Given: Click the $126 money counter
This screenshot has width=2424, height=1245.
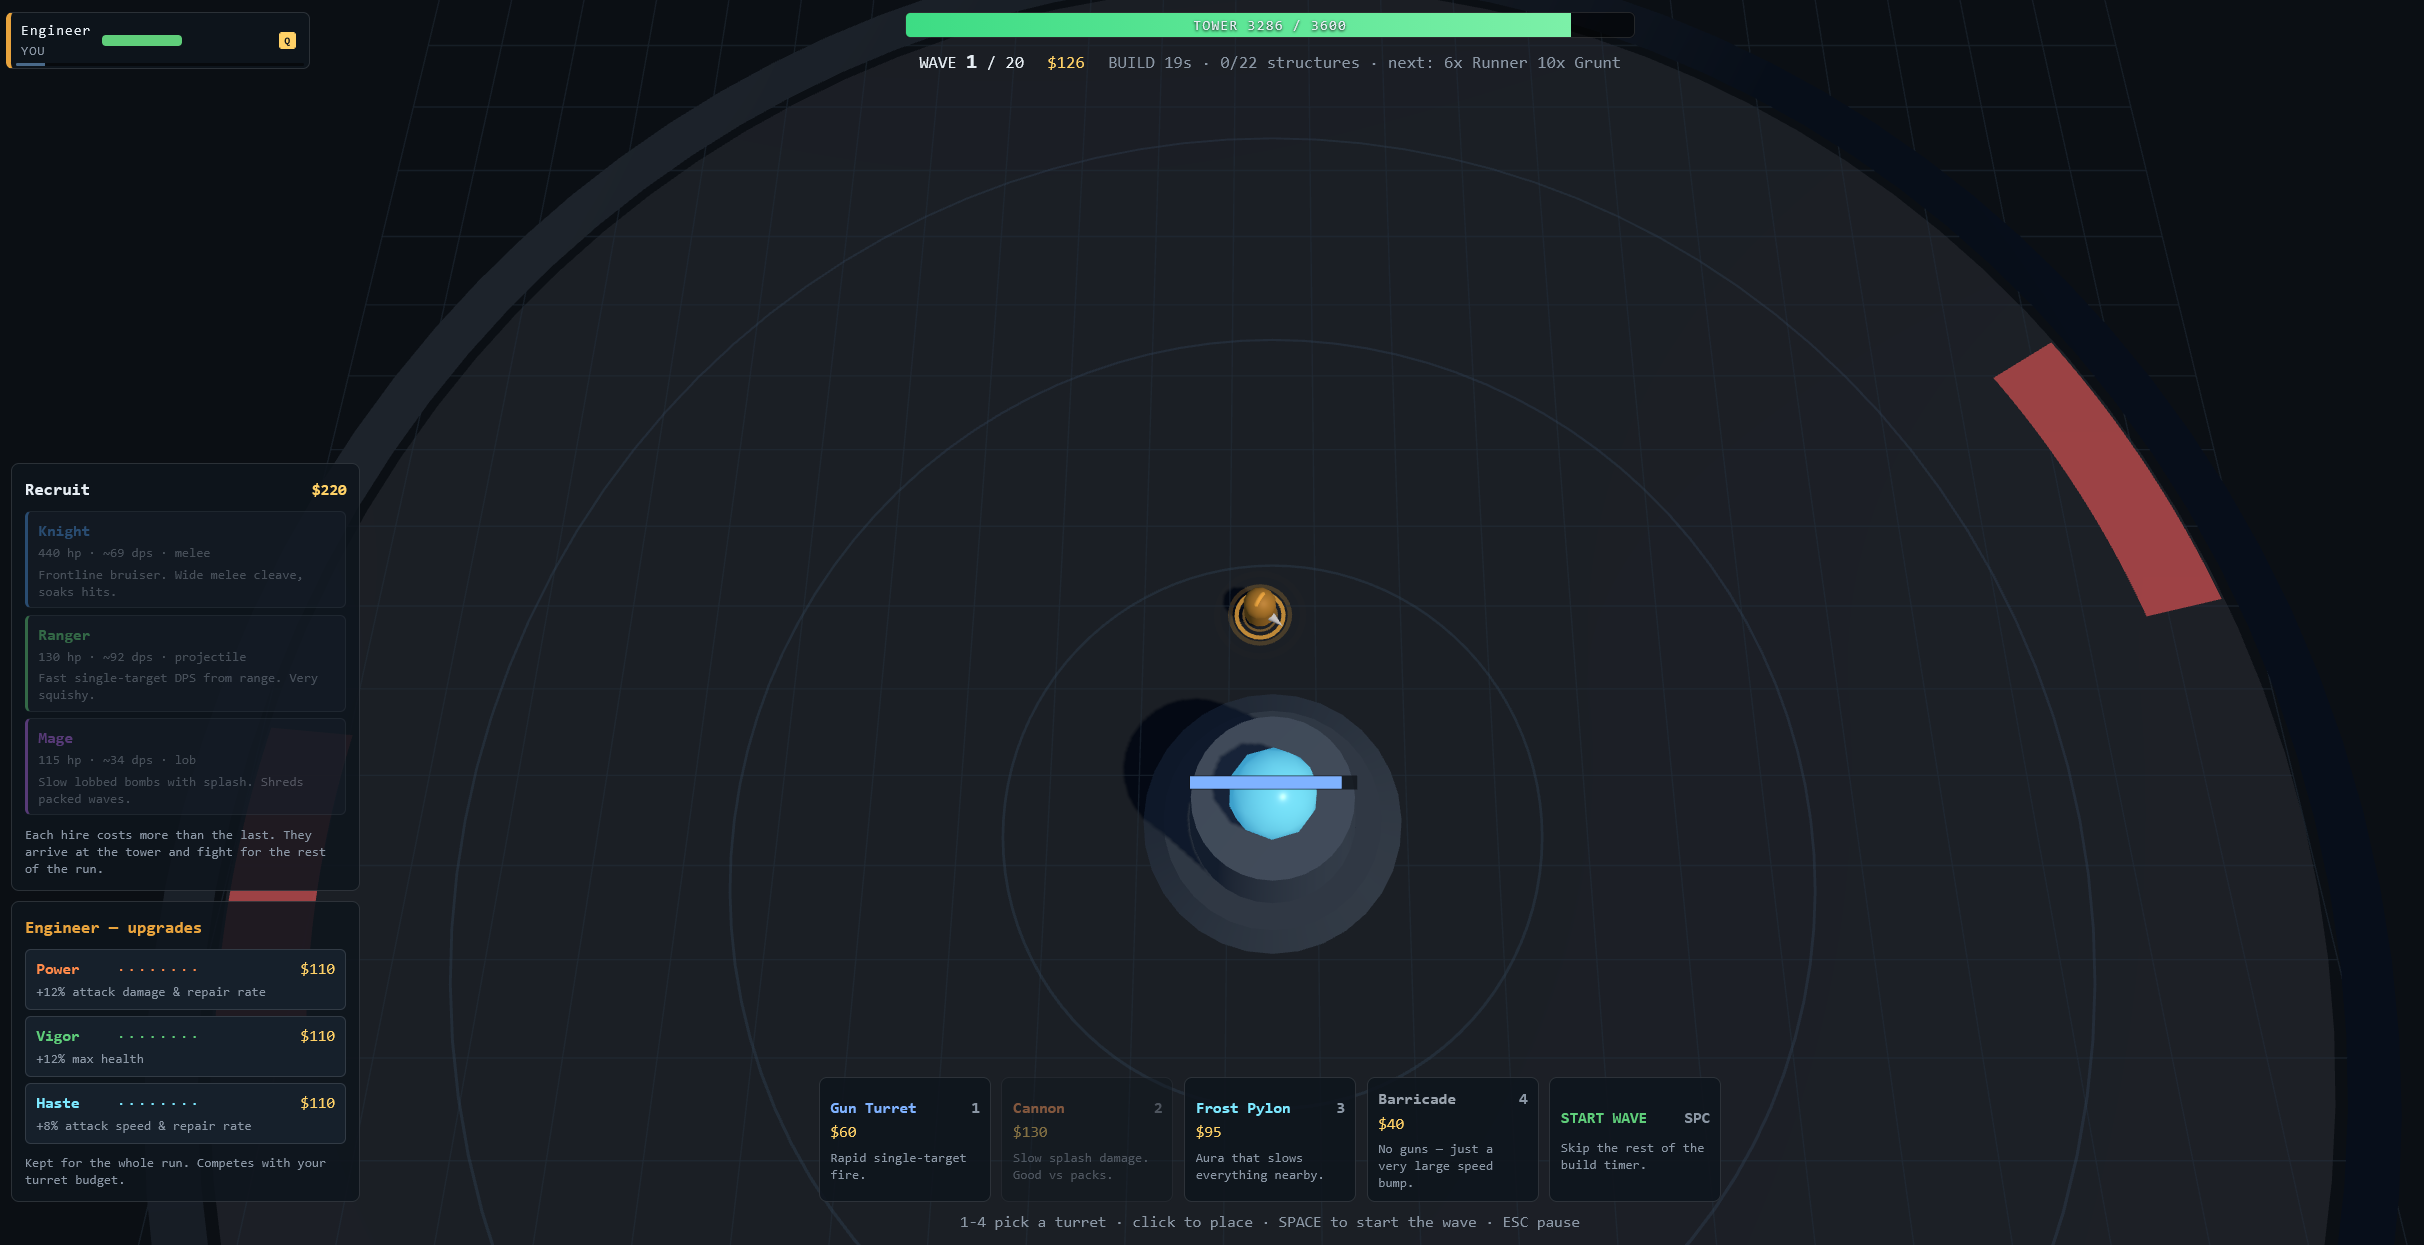Looking at the screenshot, I should coord(1066,63).
